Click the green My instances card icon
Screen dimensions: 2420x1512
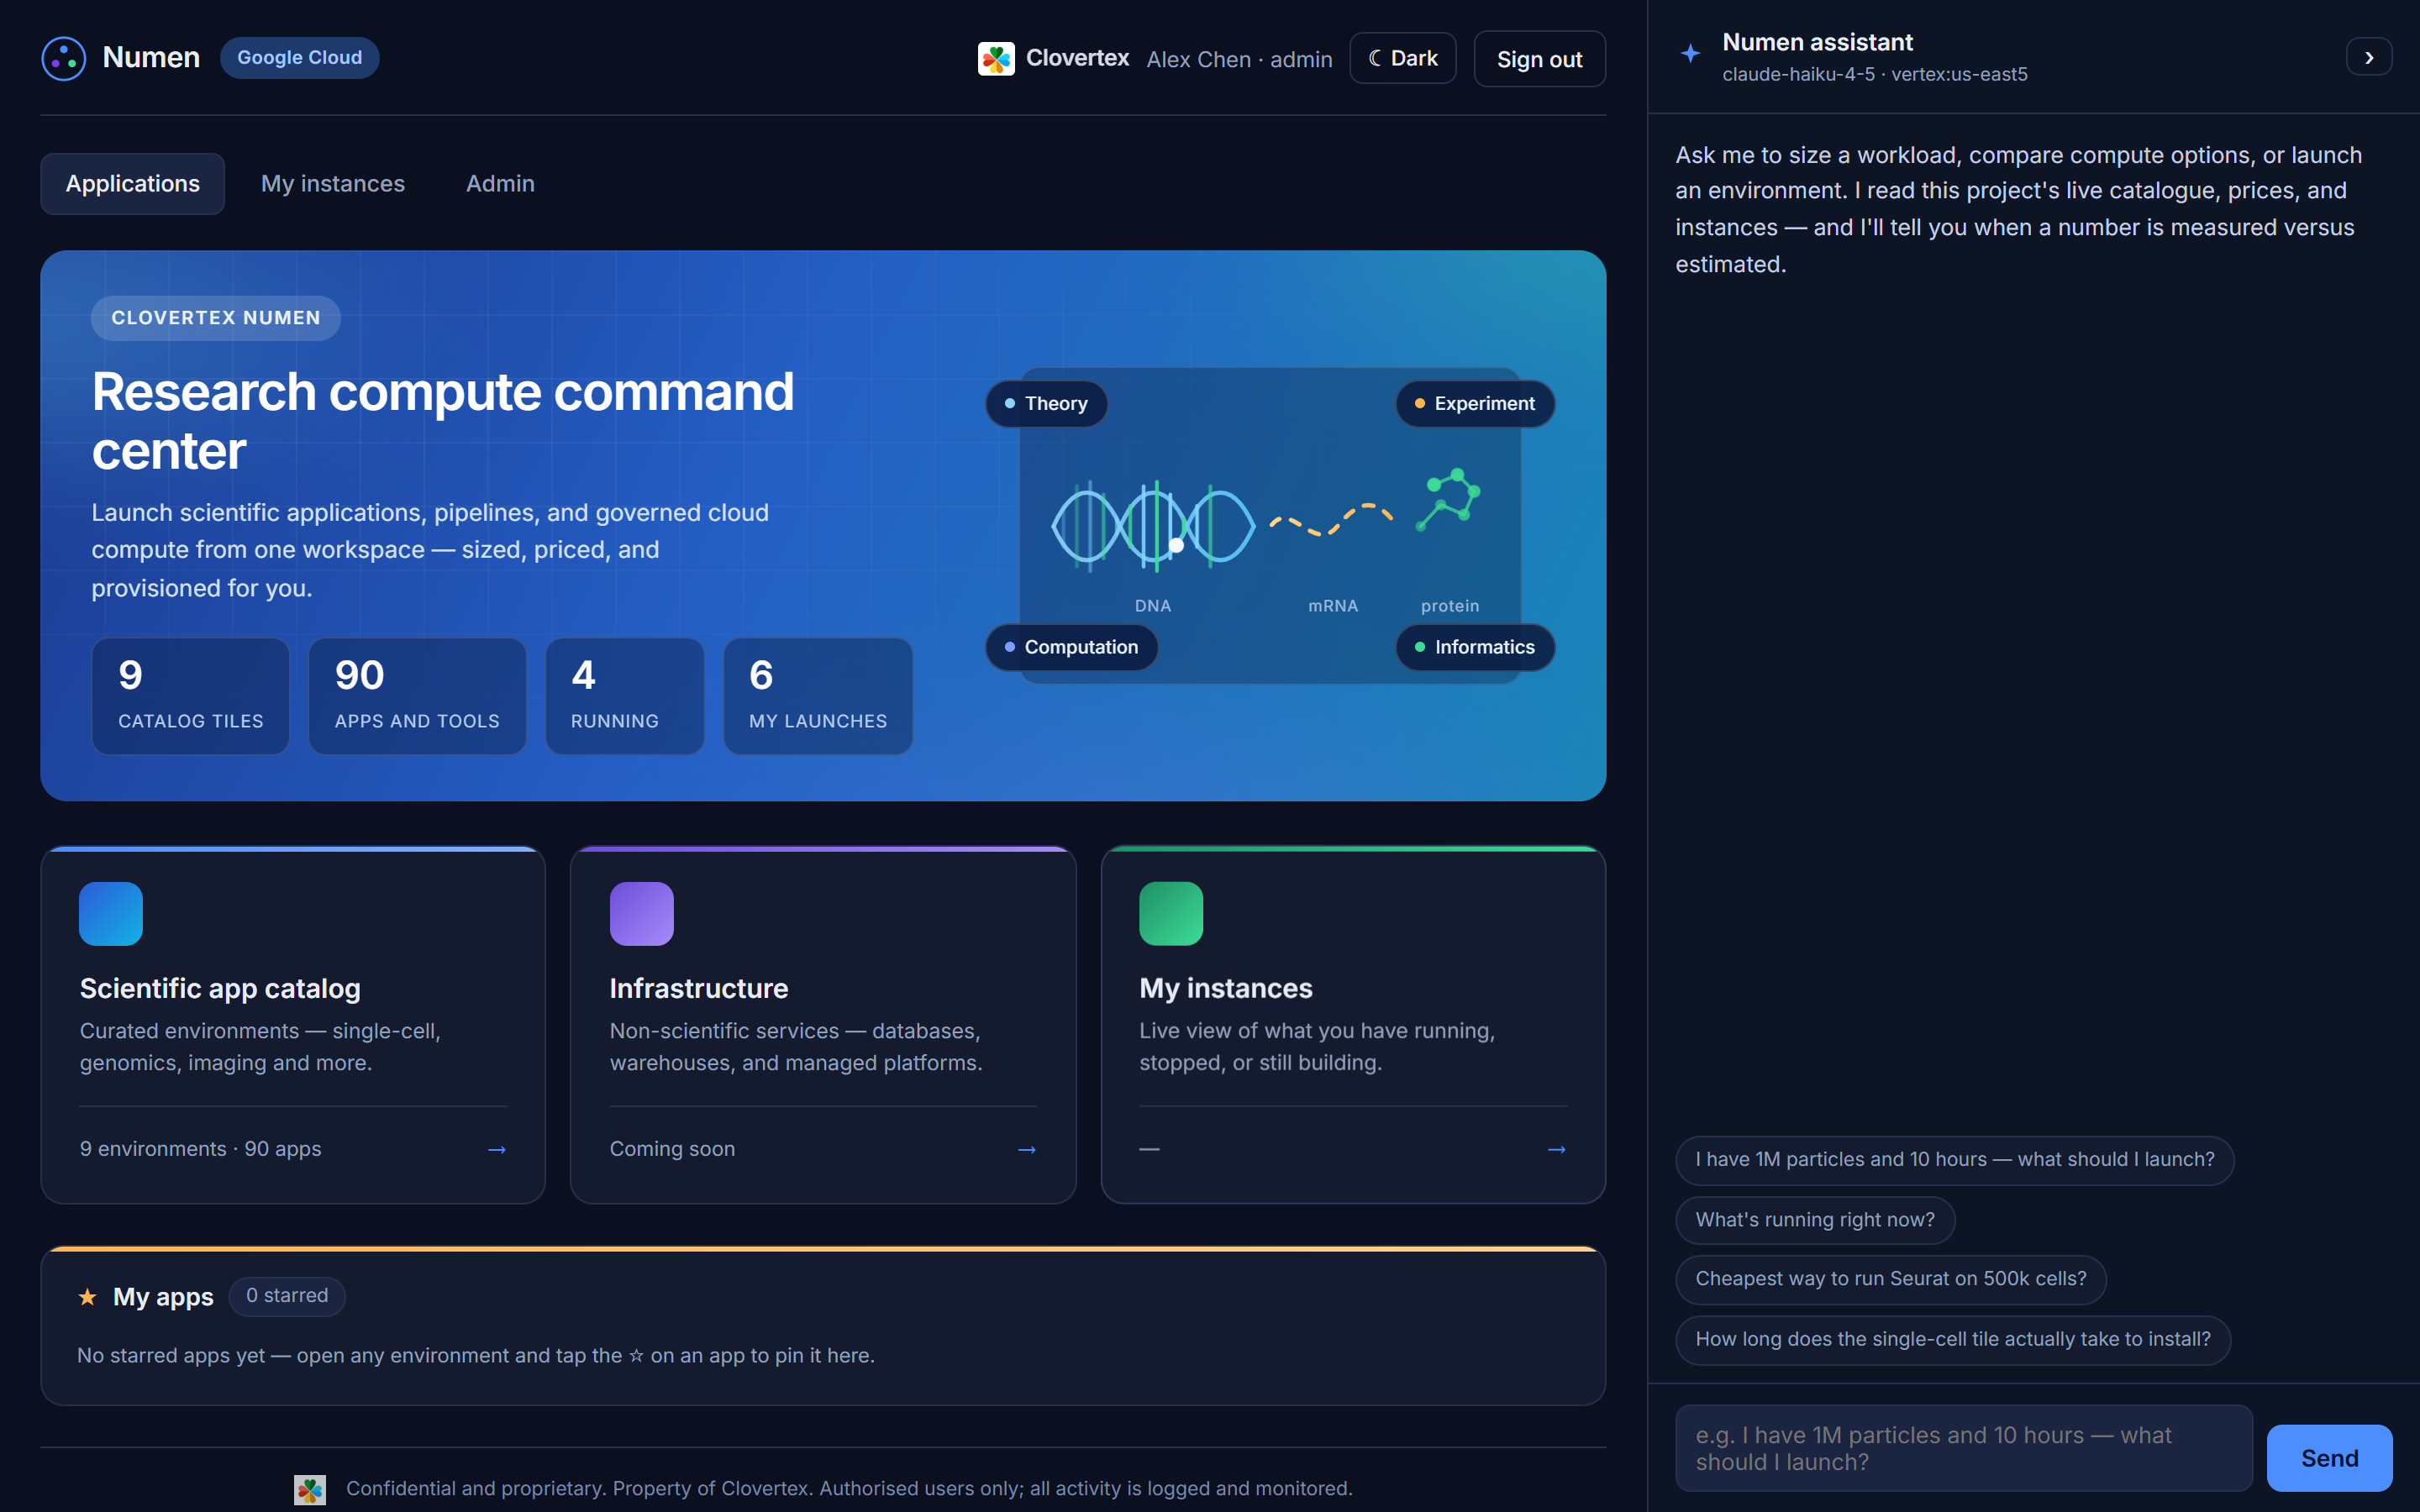click(x=1171, y=913)
